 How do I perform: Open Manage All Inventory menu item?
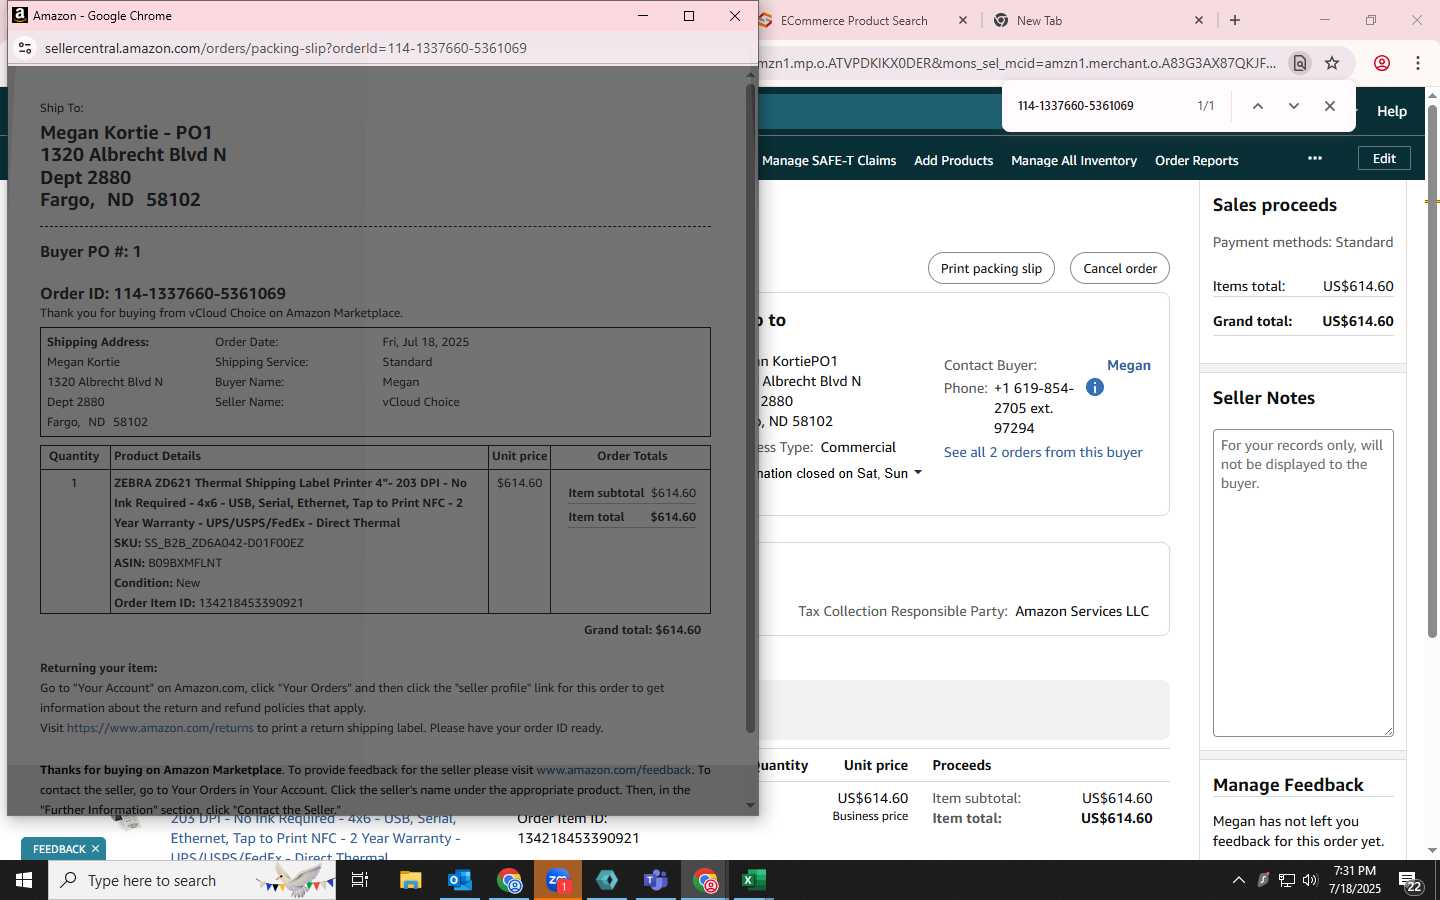pos(1074,160)
